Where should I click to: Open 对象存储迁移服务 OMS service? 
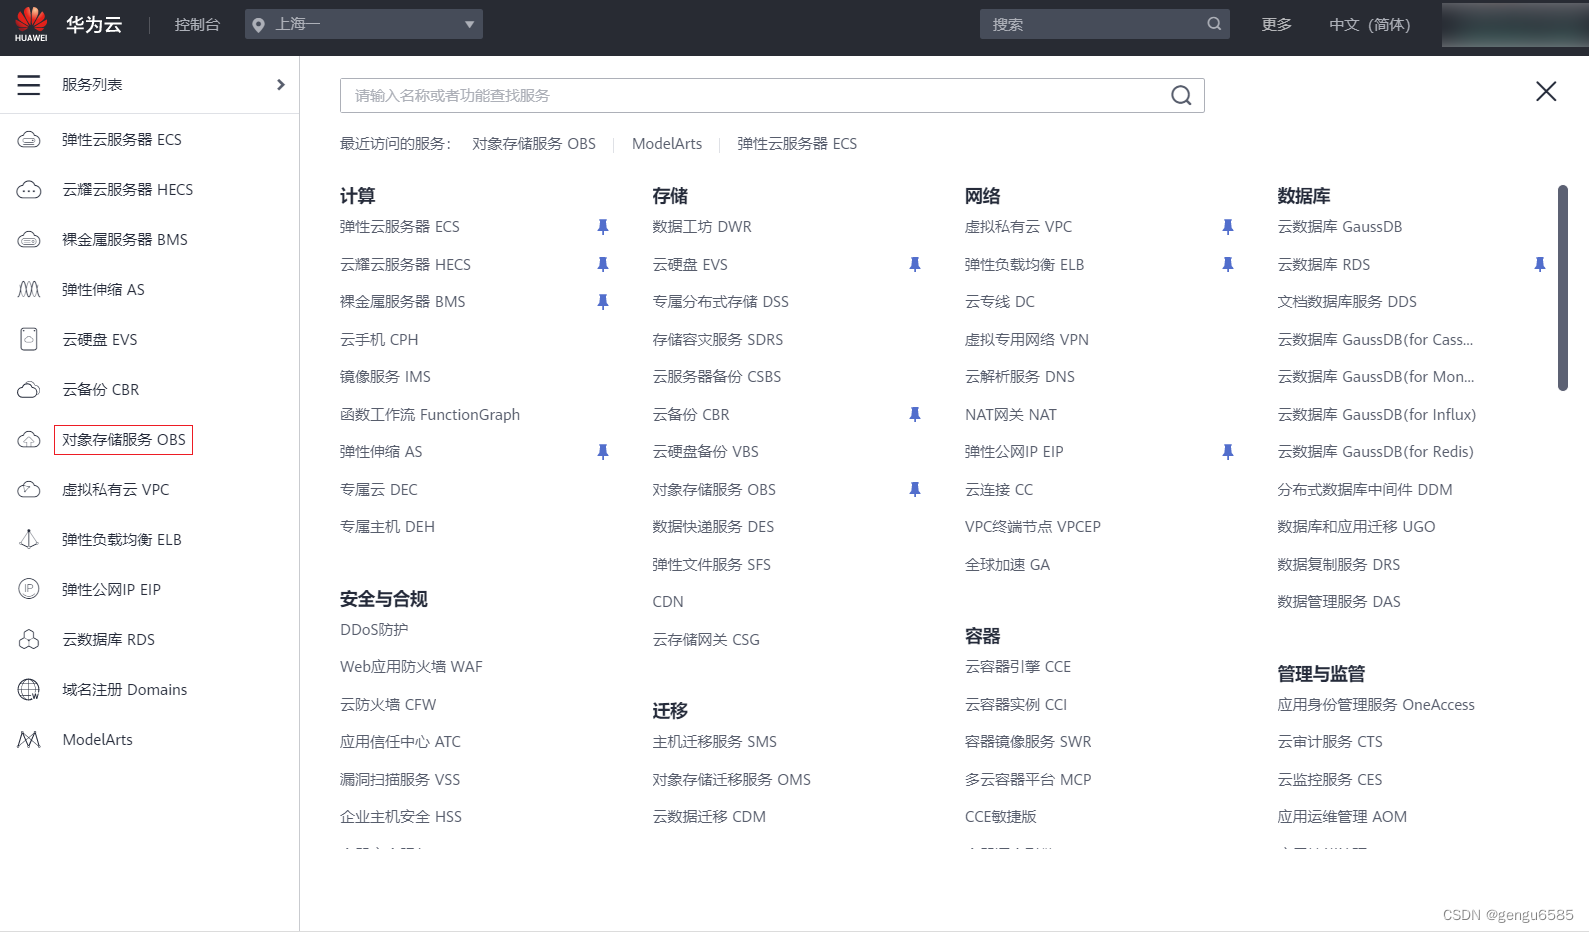point(732,780)
